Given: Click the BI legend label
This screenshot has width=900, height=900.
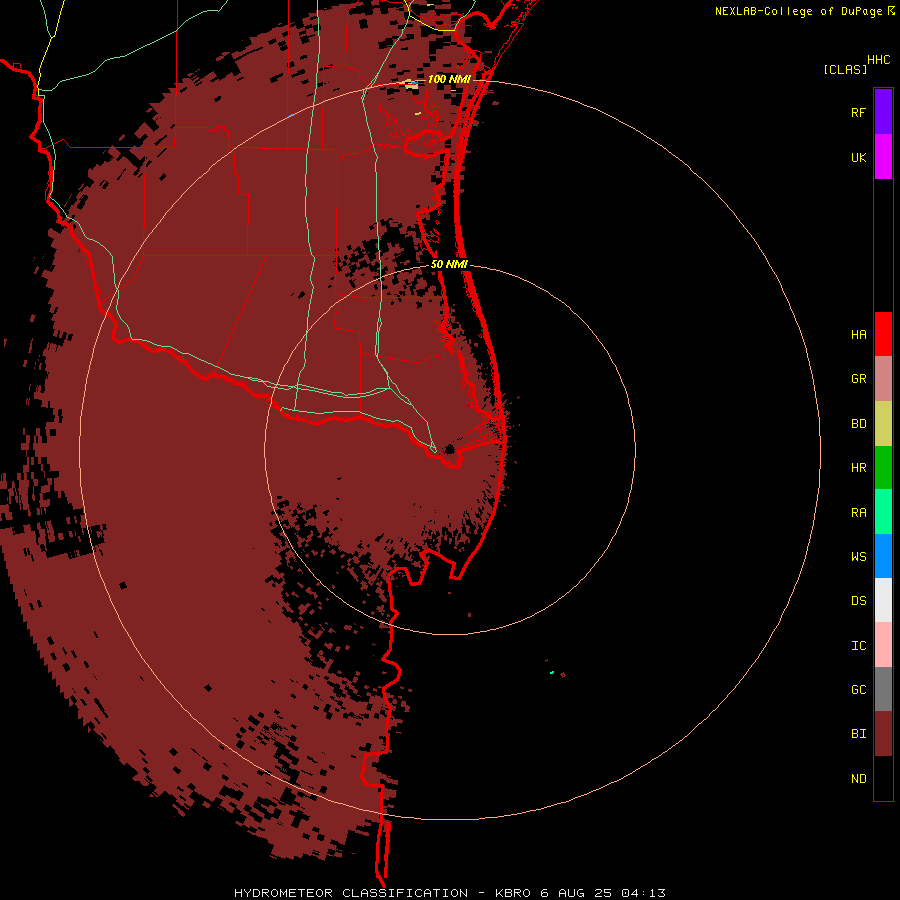Looking at the screenshot, I should [858, 734].
